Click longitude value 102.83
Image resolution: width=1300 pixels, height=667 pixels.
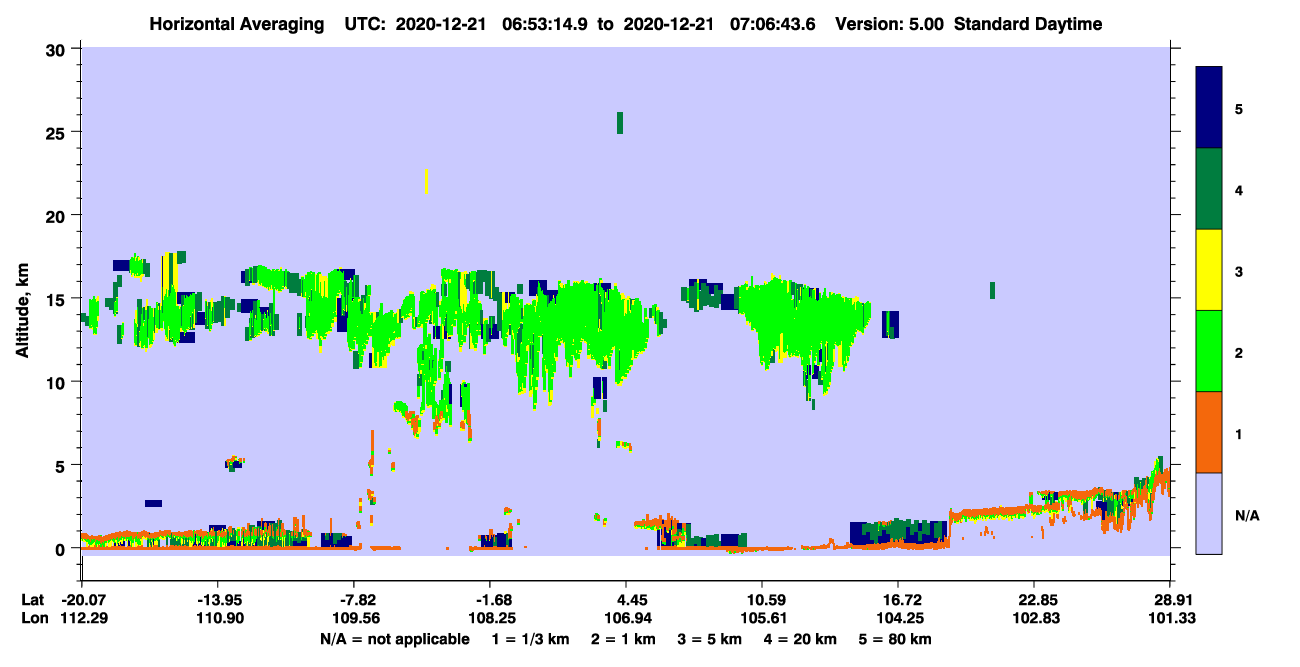pyautogui.click(x=1034, y=619)
